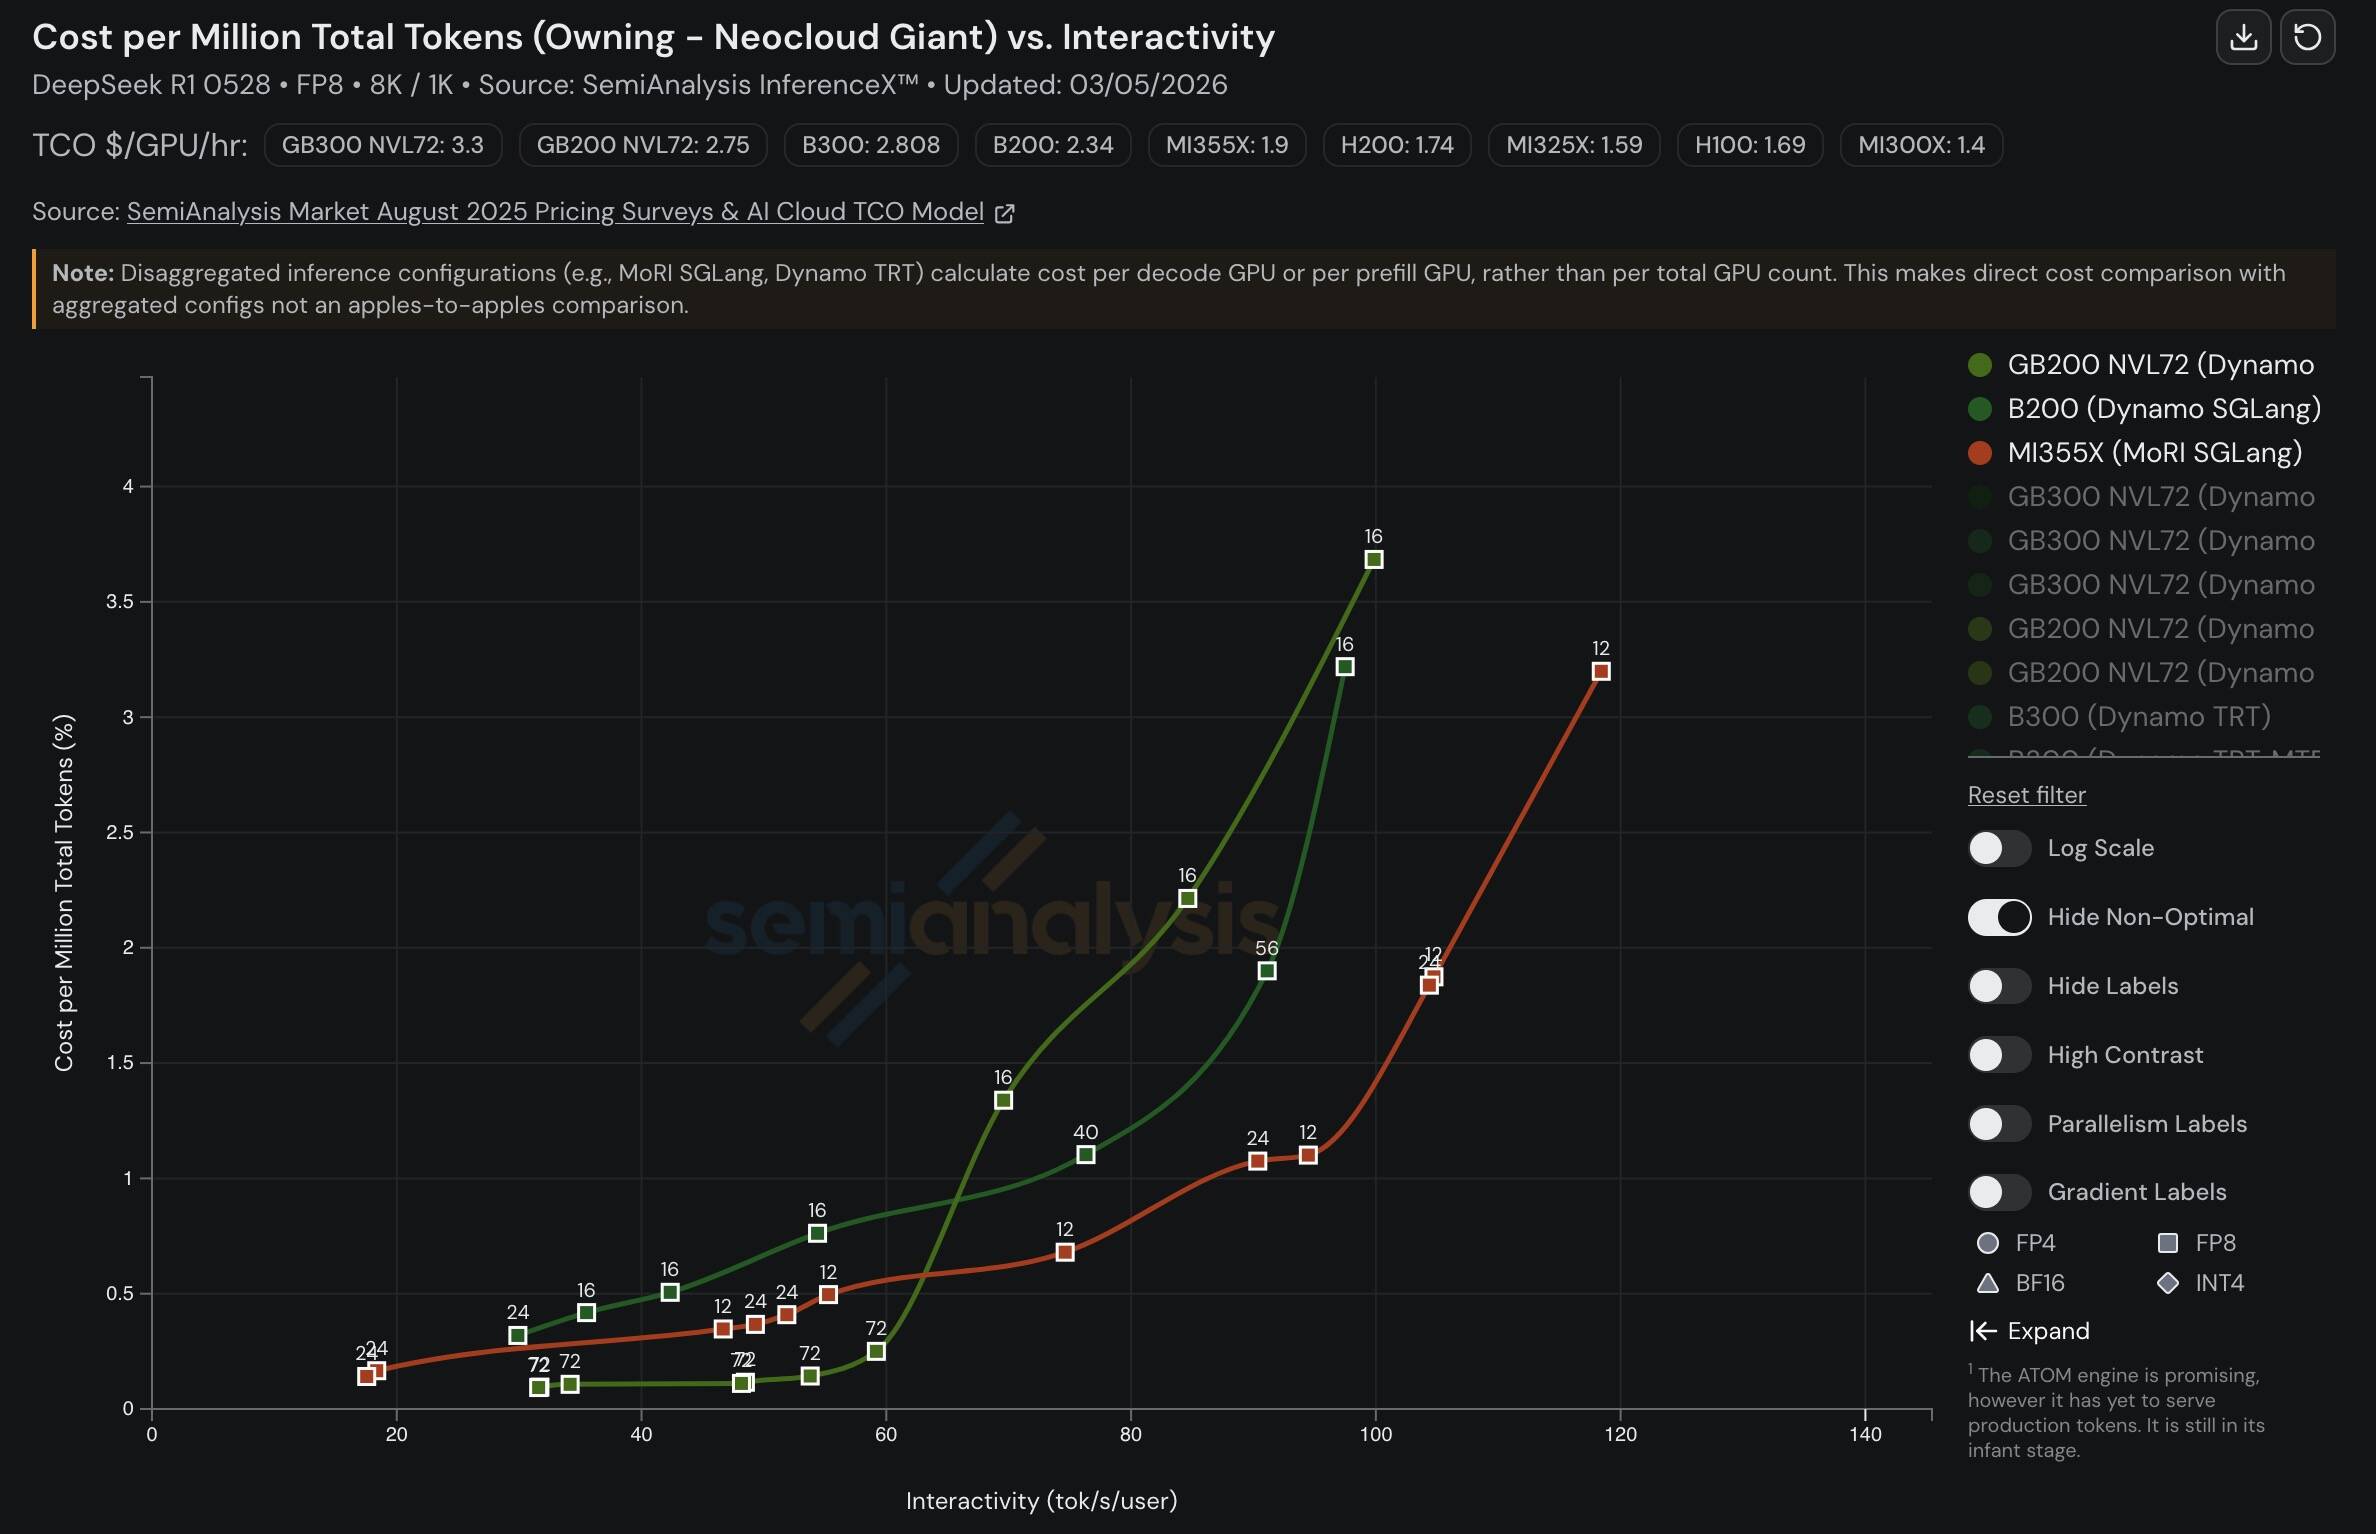This screenshot has width=2376, height=1534.
Task: Click the MI355X data point labeled 12 at top
Action: pyautogui.click(x=1601, y=672)
